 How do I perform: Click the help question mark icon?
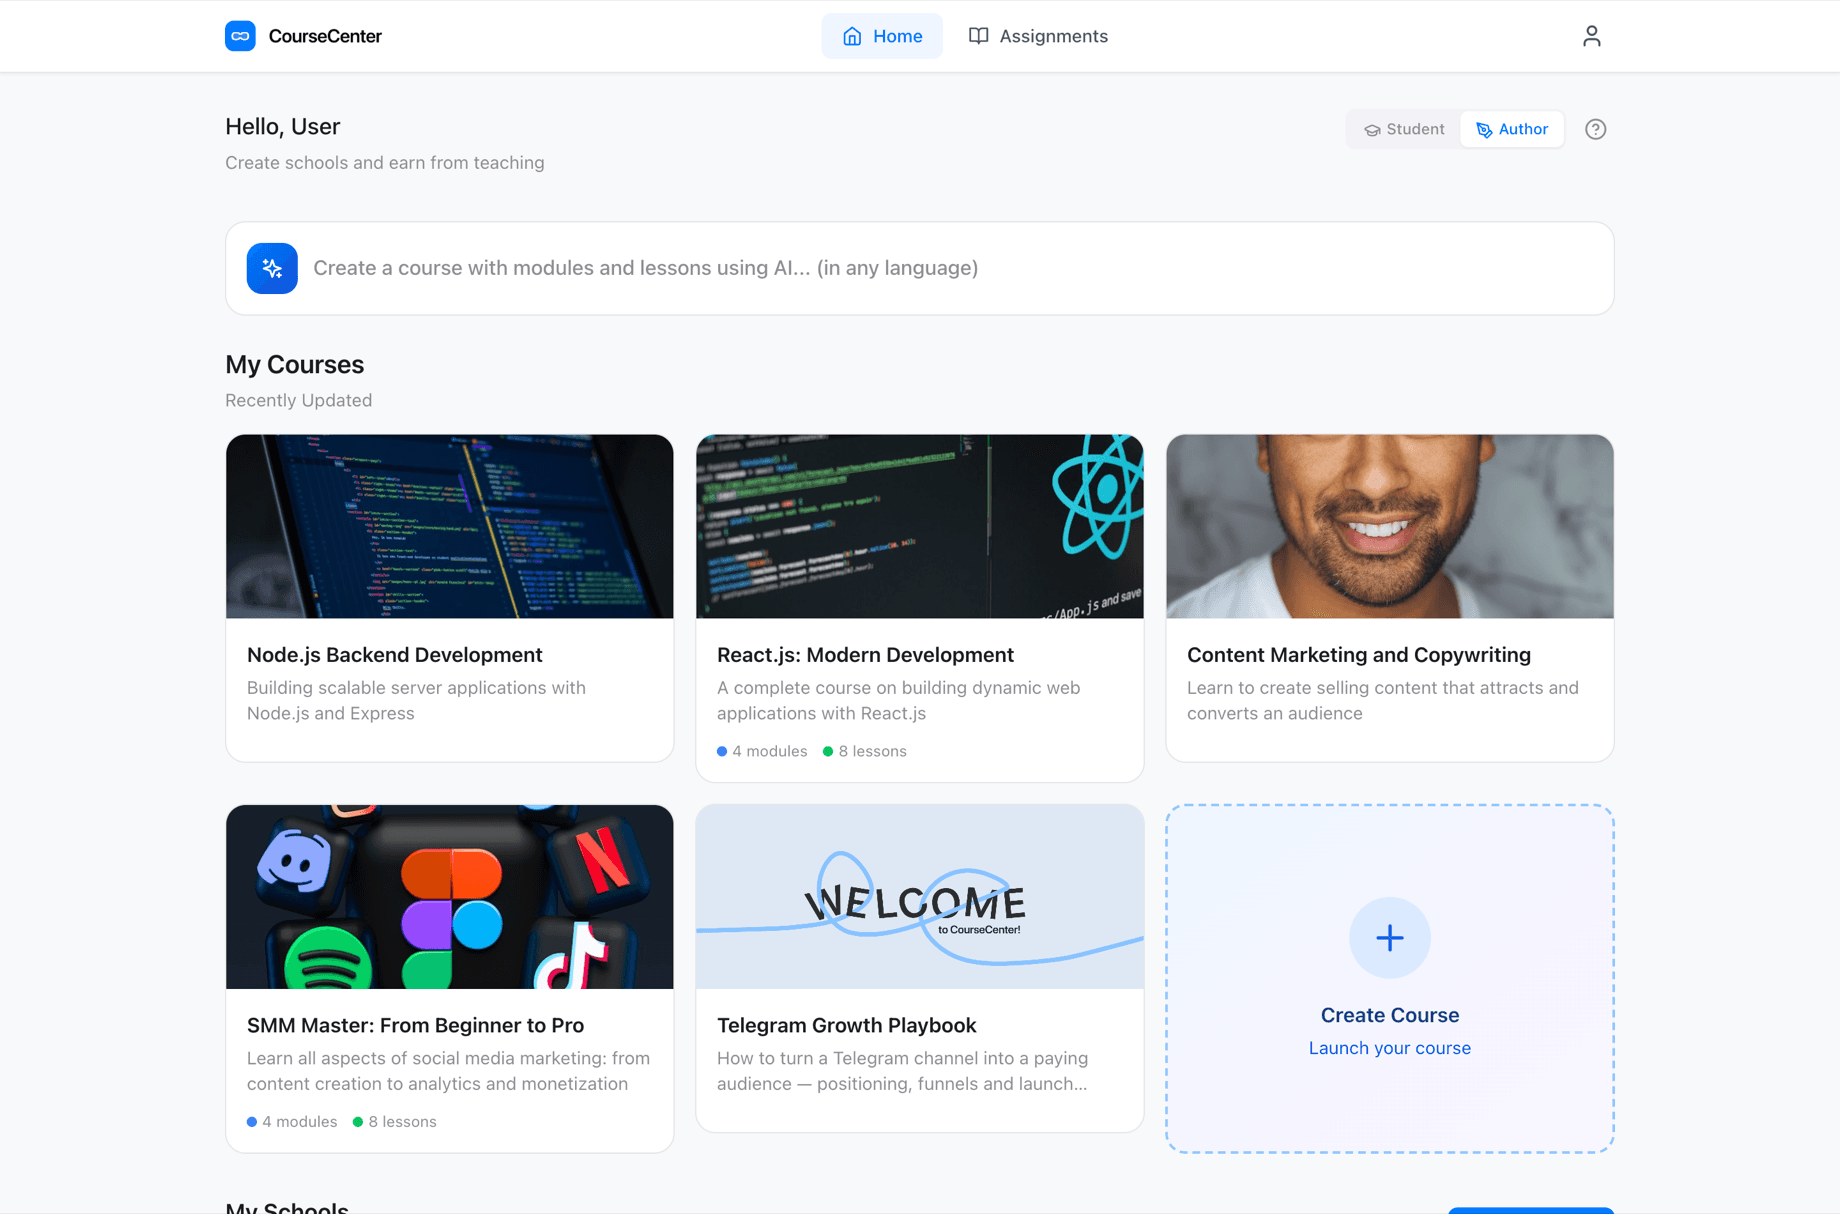(1595, 129)
